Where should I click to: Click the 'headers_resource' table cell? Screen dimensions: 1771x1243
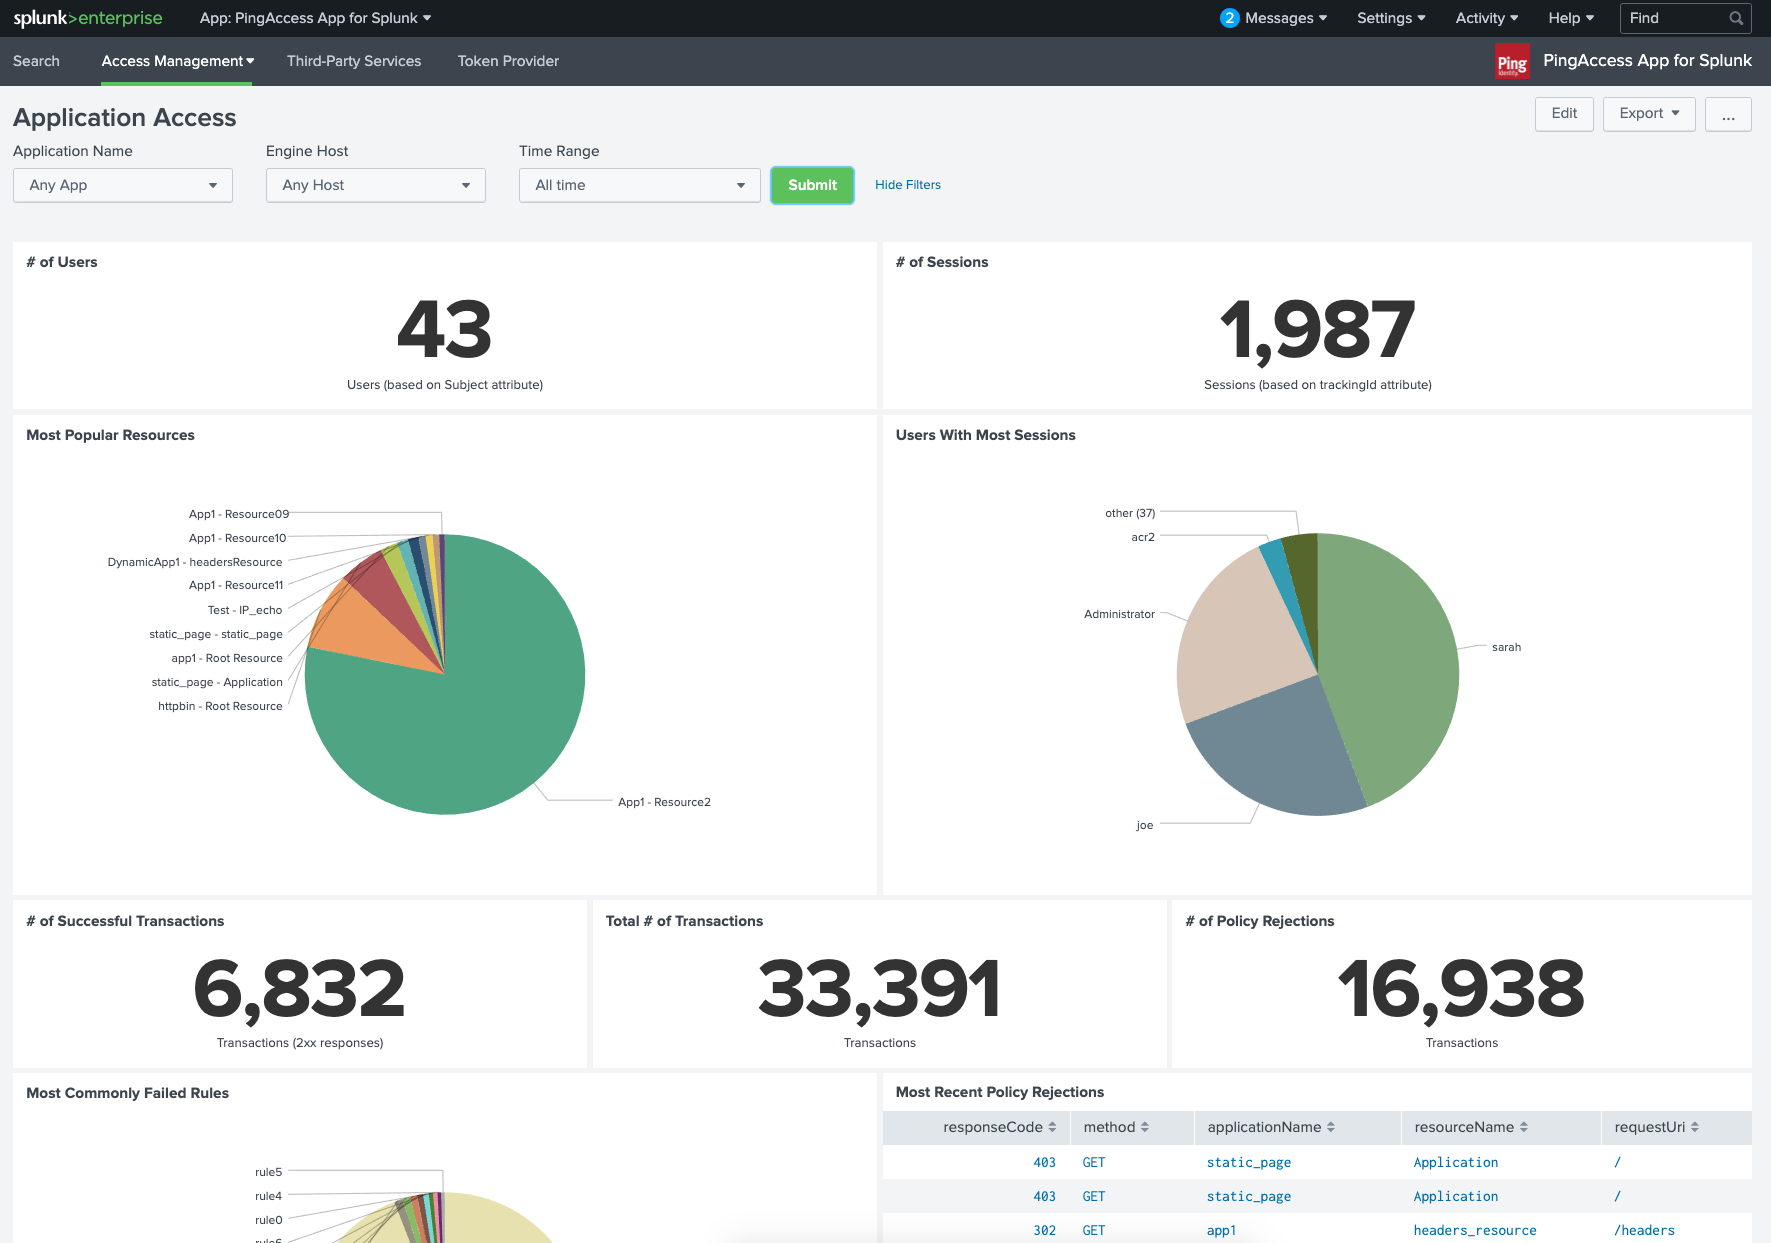coord(1475,1230)
